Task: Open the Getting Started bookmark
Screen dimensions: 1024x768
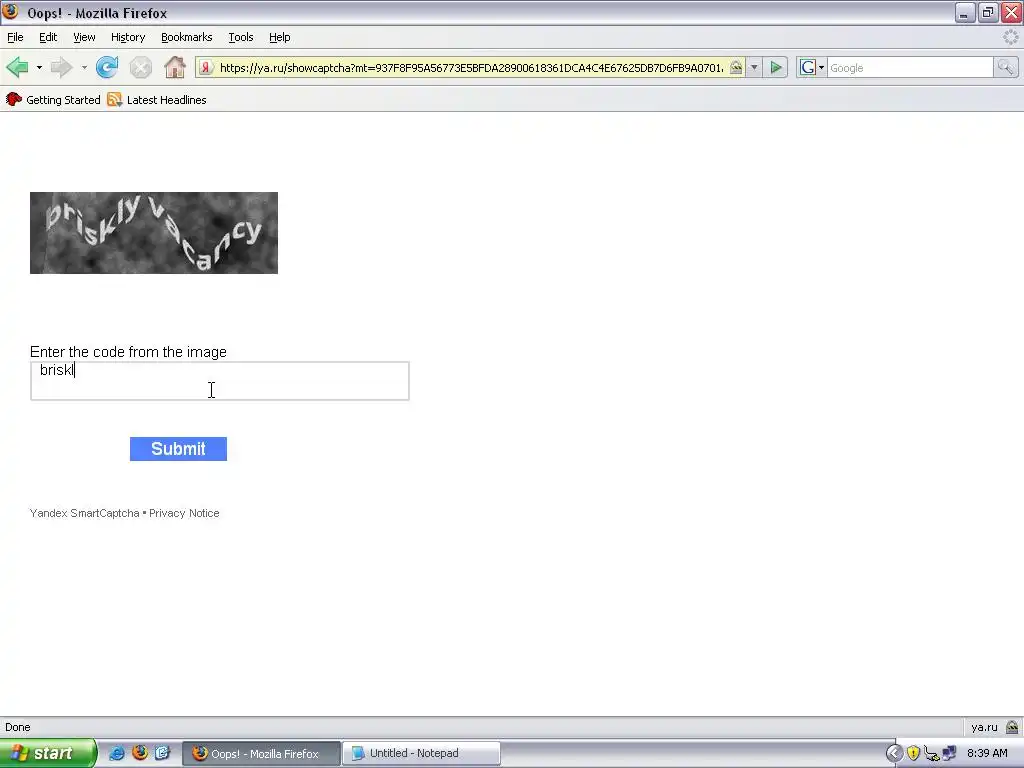Action: tap(54, 100)
